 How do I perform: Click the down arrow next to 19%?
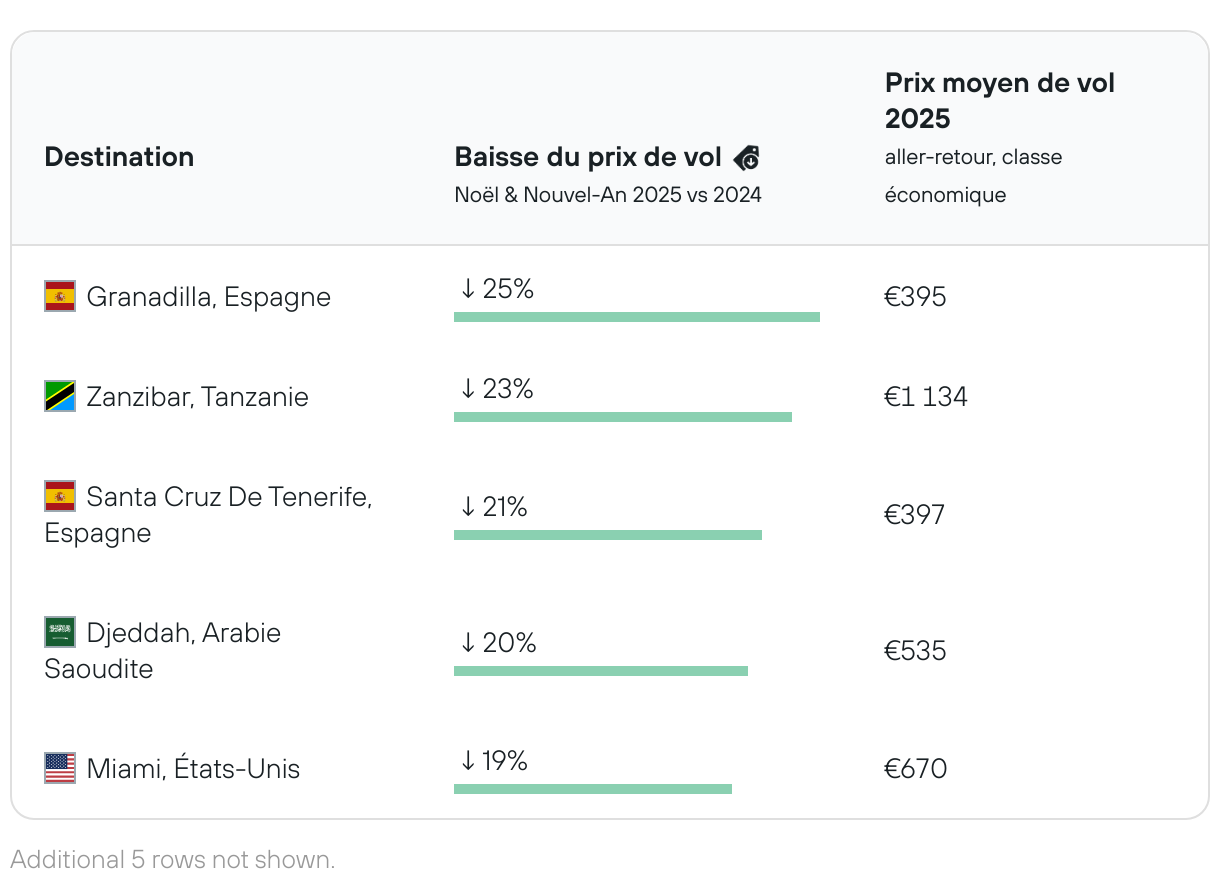pyautogui.click(x=467, y=762)
